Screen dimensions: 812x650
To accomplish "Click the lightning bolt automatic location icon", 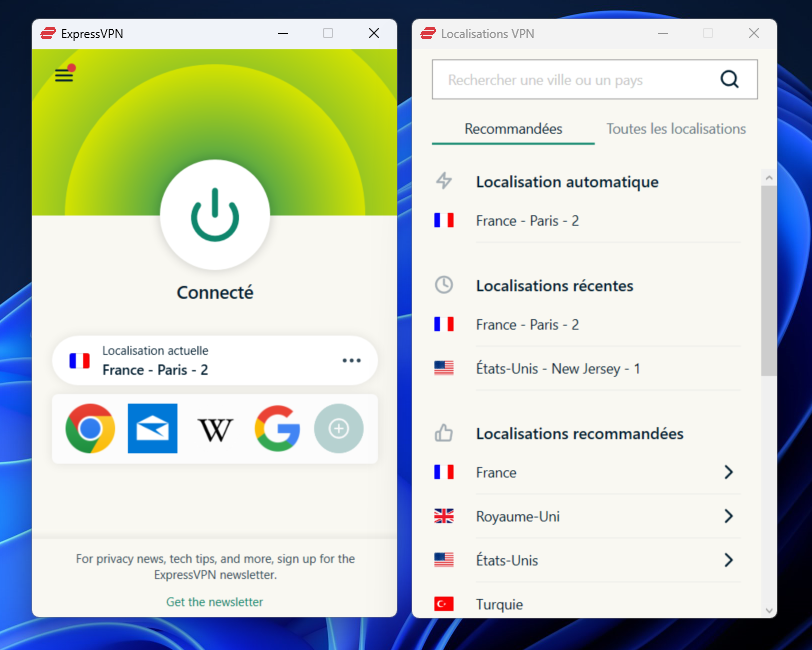I will 444,181.
